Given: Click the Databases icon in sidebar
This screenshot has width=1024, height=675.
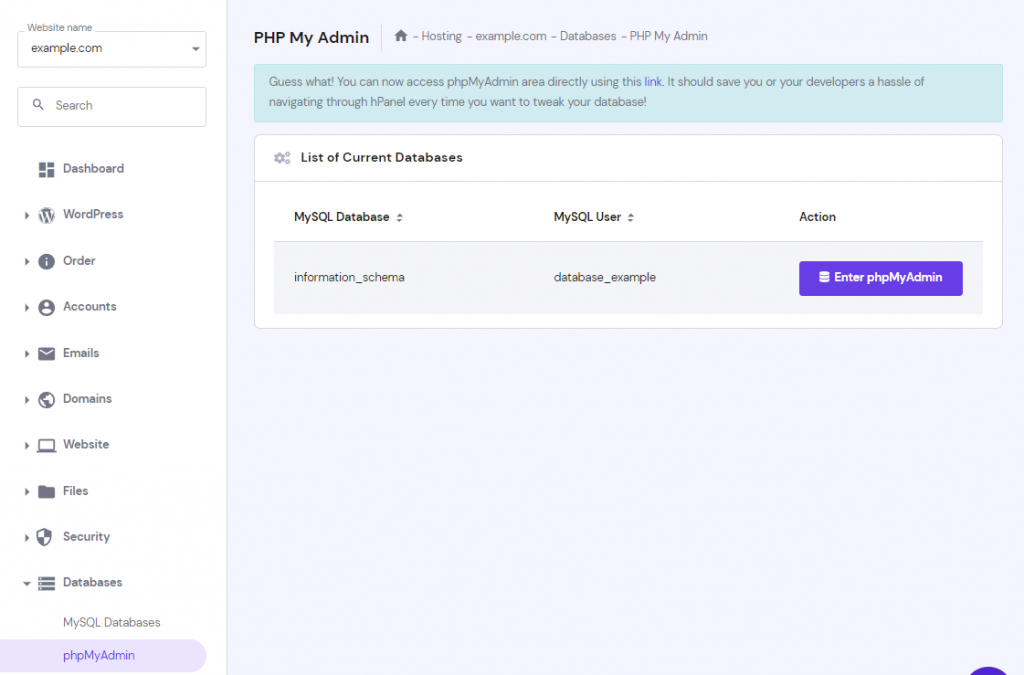Looking at the screenshot, I should pos(46,583).
